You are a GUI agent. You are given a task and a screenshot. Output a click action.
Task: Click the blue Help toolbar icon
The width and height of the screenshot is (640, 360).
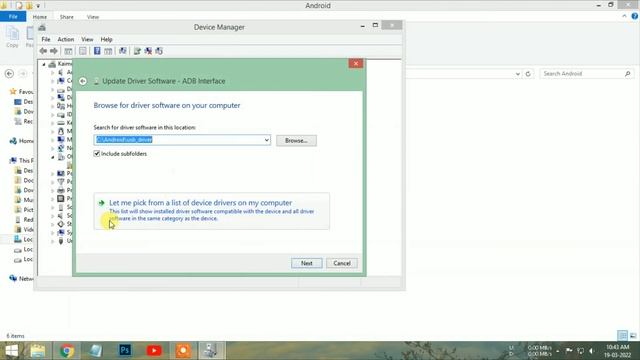[x=97, y=51]
